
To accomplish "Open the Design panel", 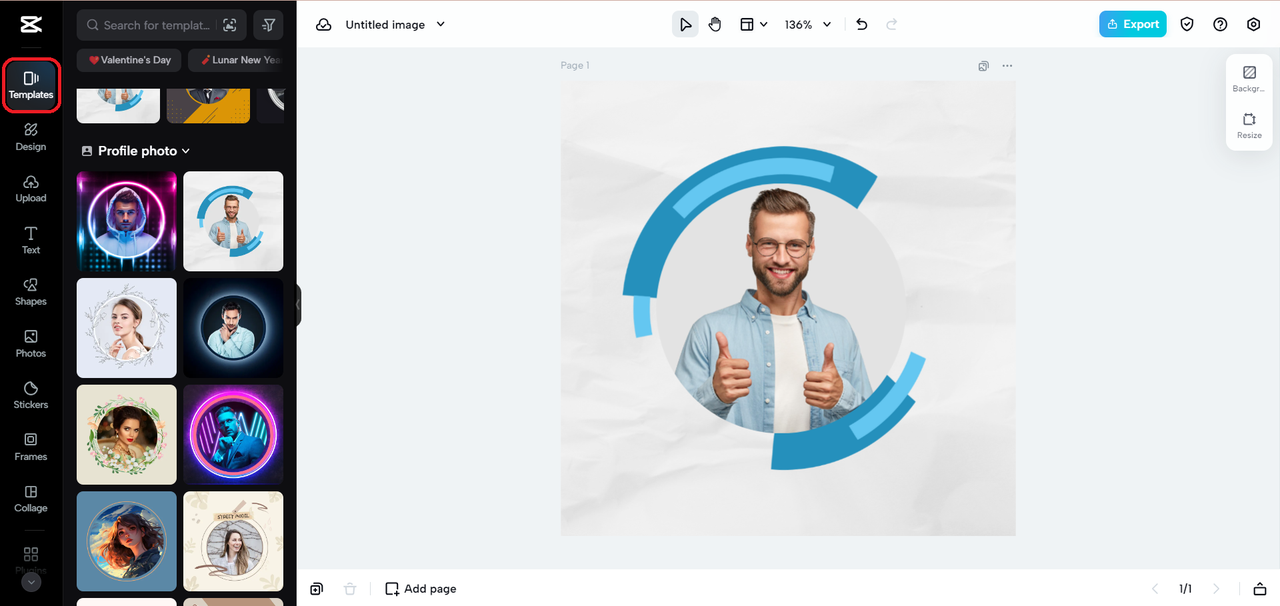I will coord(31,137).
